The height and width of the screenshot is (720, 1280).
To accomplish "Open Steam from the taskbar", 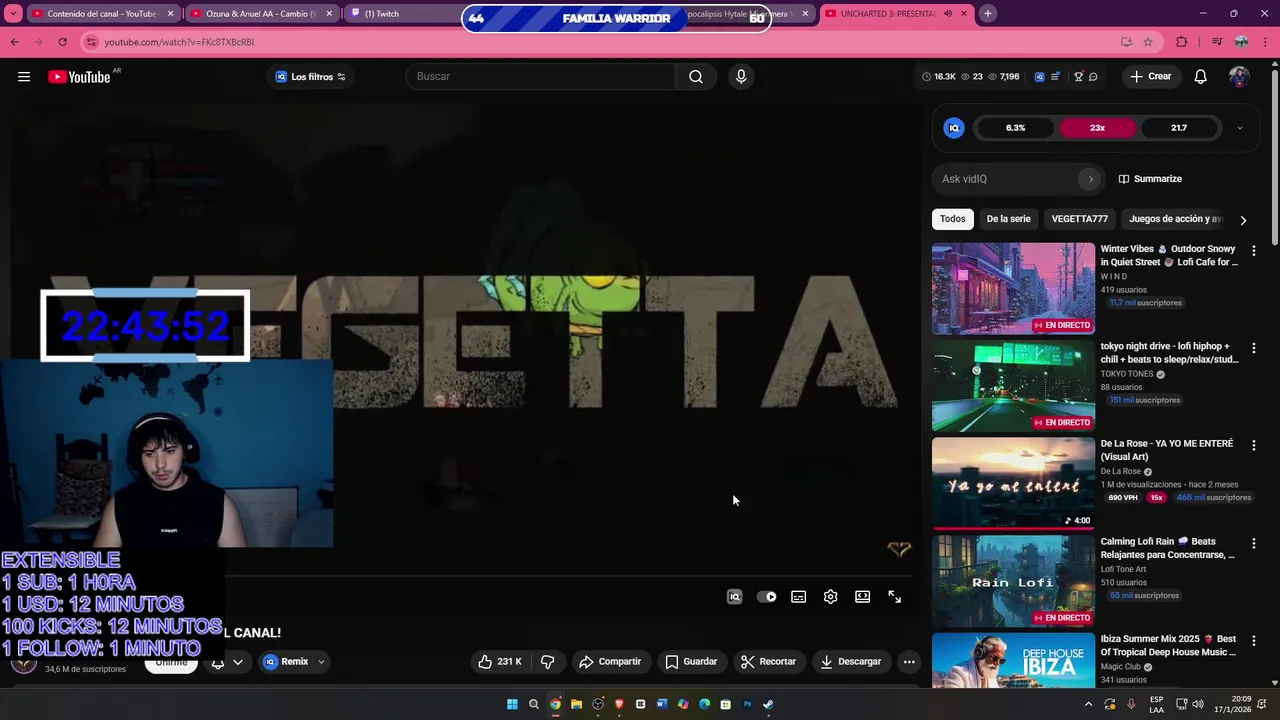I will (x=768, y=704).
